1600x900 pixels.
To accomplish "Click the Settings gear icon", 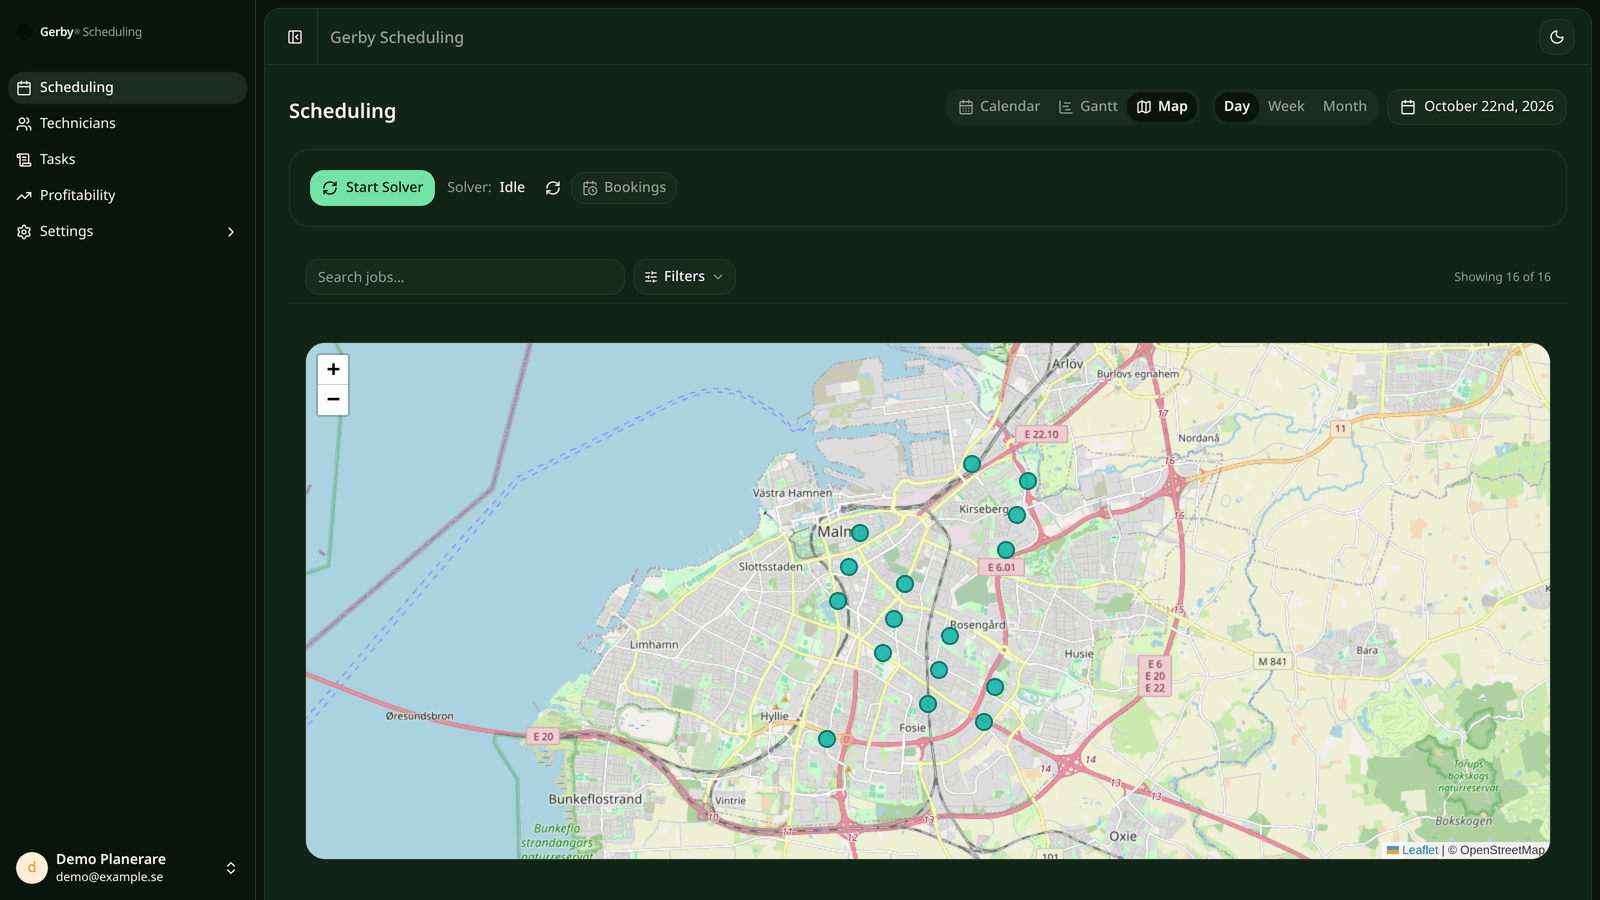I will 24,232.
